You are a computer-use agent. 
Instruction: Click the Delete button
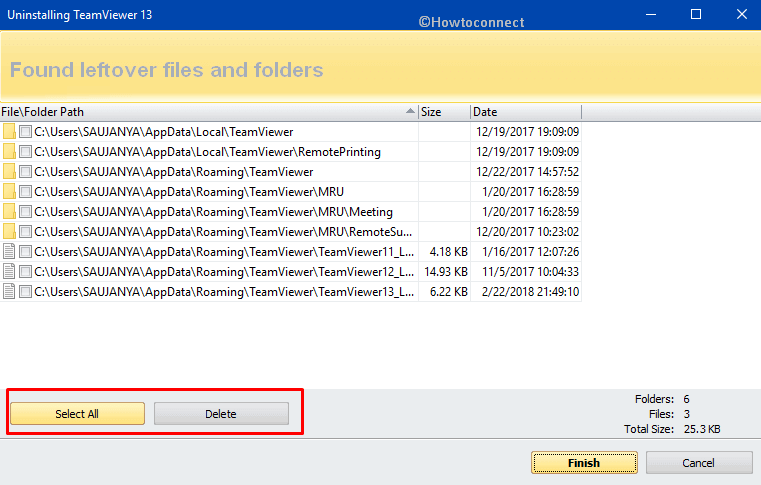pos(221,414)
